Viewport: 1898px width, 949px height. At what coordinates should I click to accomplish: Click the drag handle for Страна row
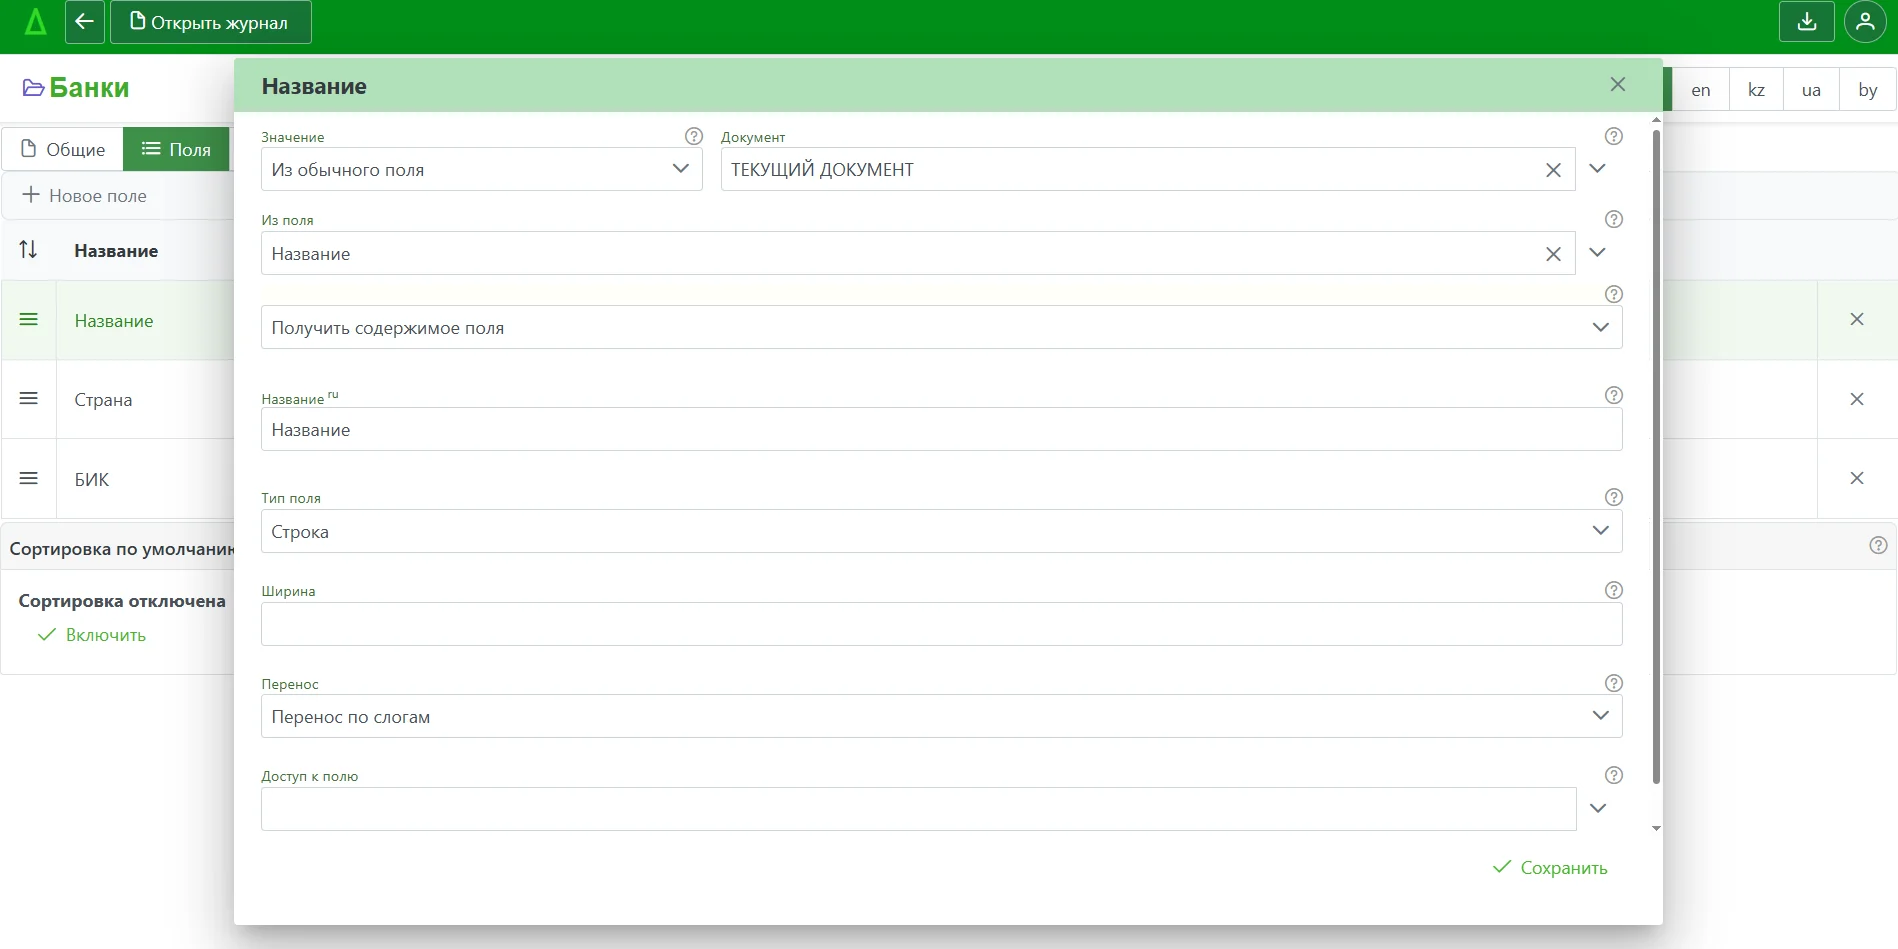29,399
